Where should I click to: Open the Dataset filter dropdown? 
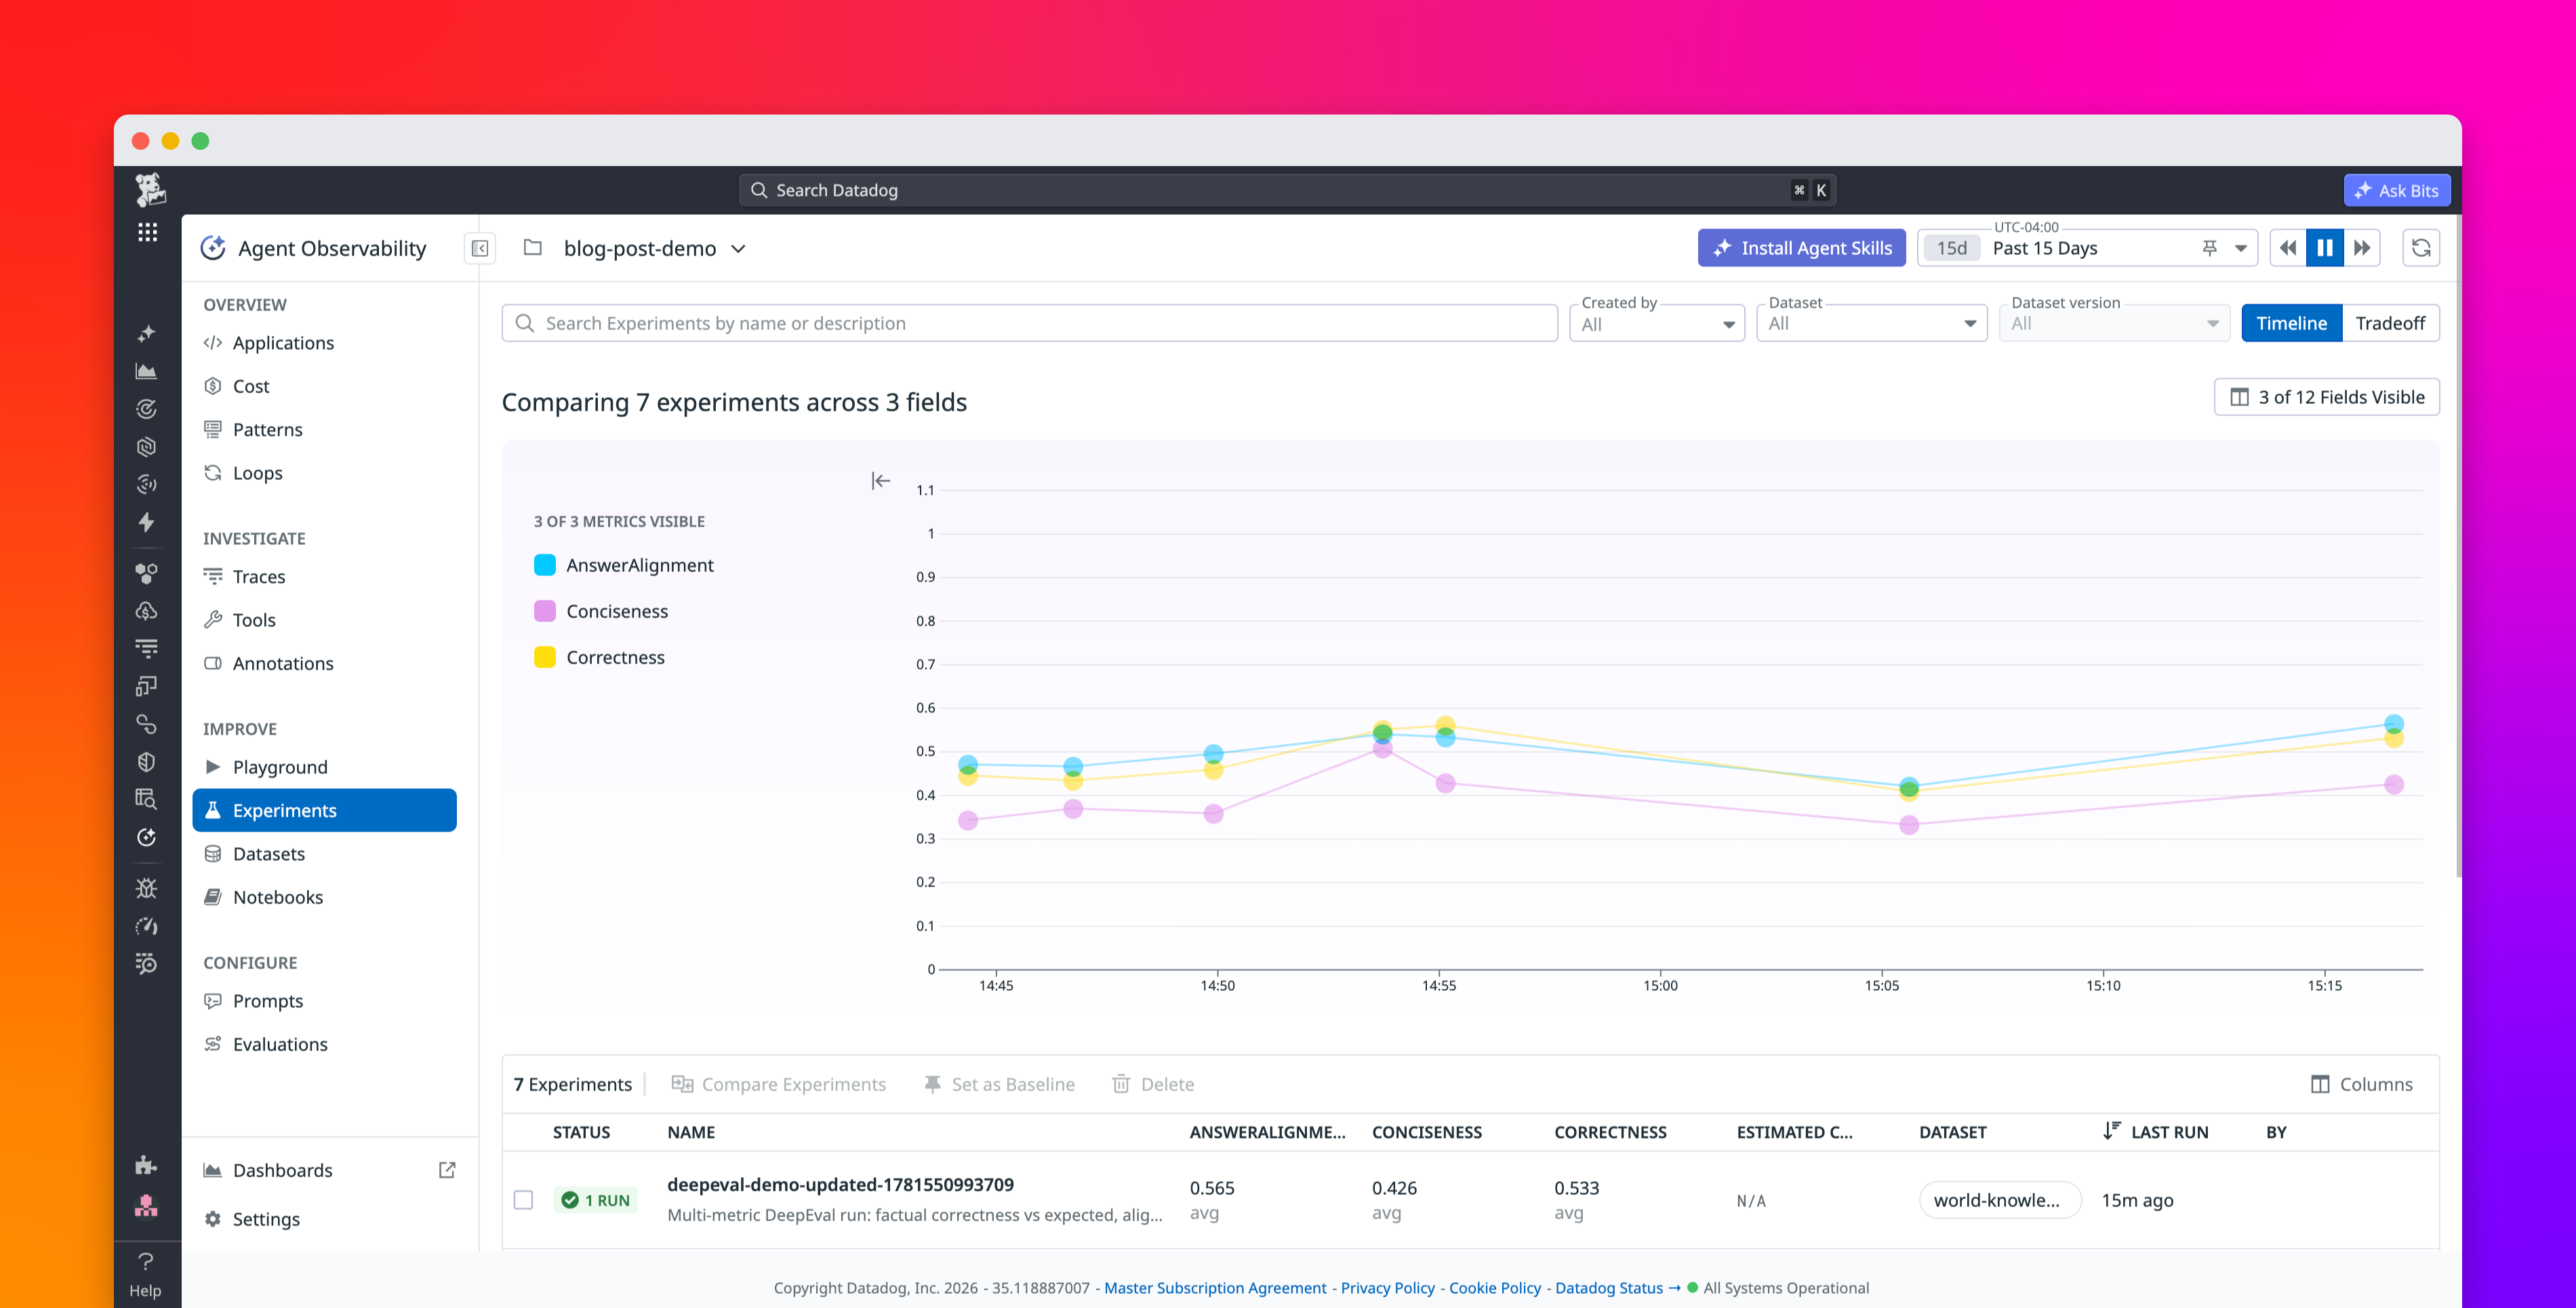tap(1871, 324)
